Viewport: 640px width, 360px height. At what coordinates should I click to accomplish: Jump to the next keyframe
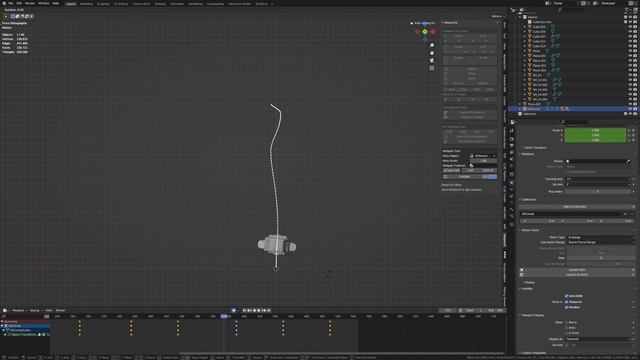pyautogui.click(x=264, y=311)
